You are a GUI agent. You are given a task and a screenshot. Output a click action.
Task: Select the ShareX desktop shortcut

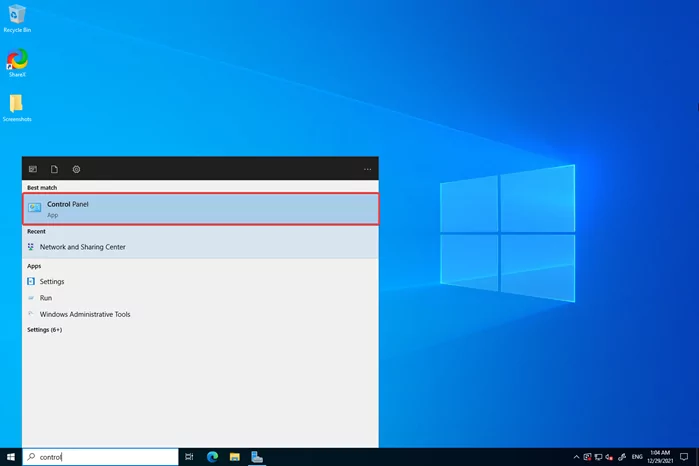click(x=17, y=63)
